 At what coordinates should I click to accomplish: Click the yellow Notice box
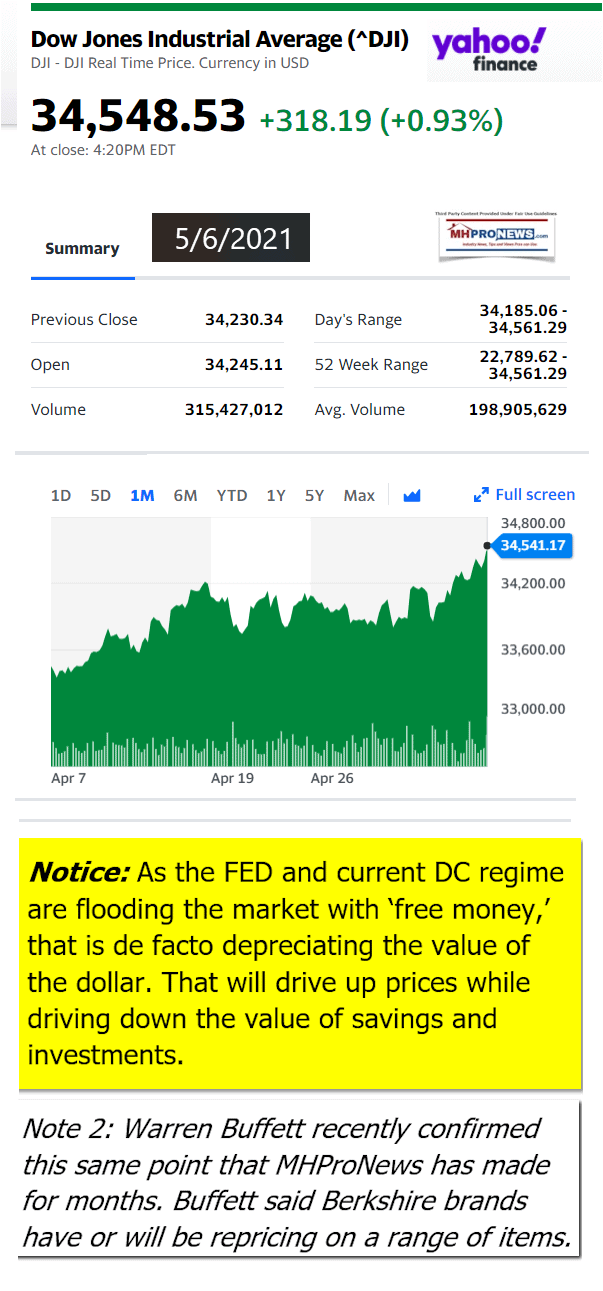(300, 963)
